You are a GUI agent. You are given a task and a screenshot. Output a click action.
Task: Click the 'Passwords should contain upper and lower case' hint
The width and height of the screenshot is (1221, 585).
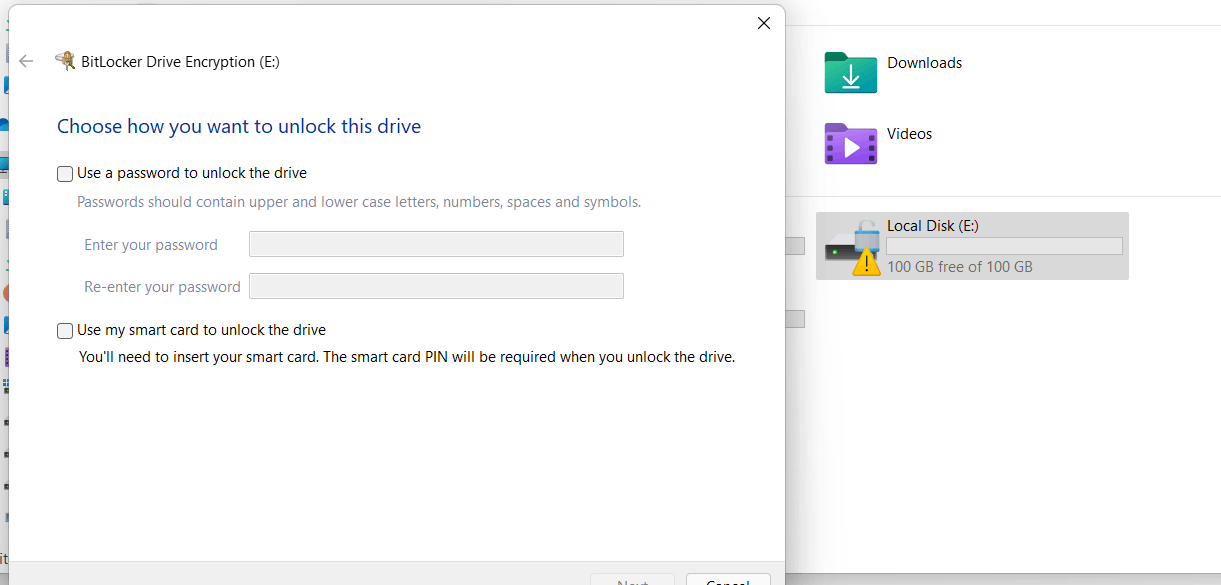point(359,202)
